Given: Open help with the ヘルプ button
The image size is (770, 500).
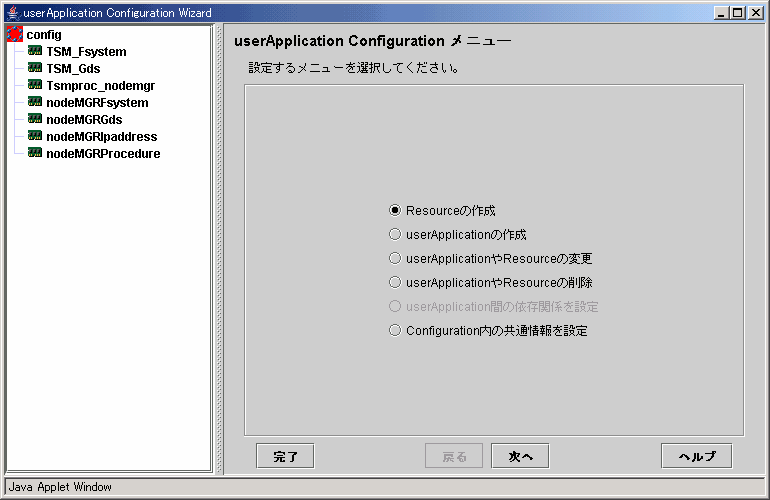Looking at the screenshot, I should (697, 456).
